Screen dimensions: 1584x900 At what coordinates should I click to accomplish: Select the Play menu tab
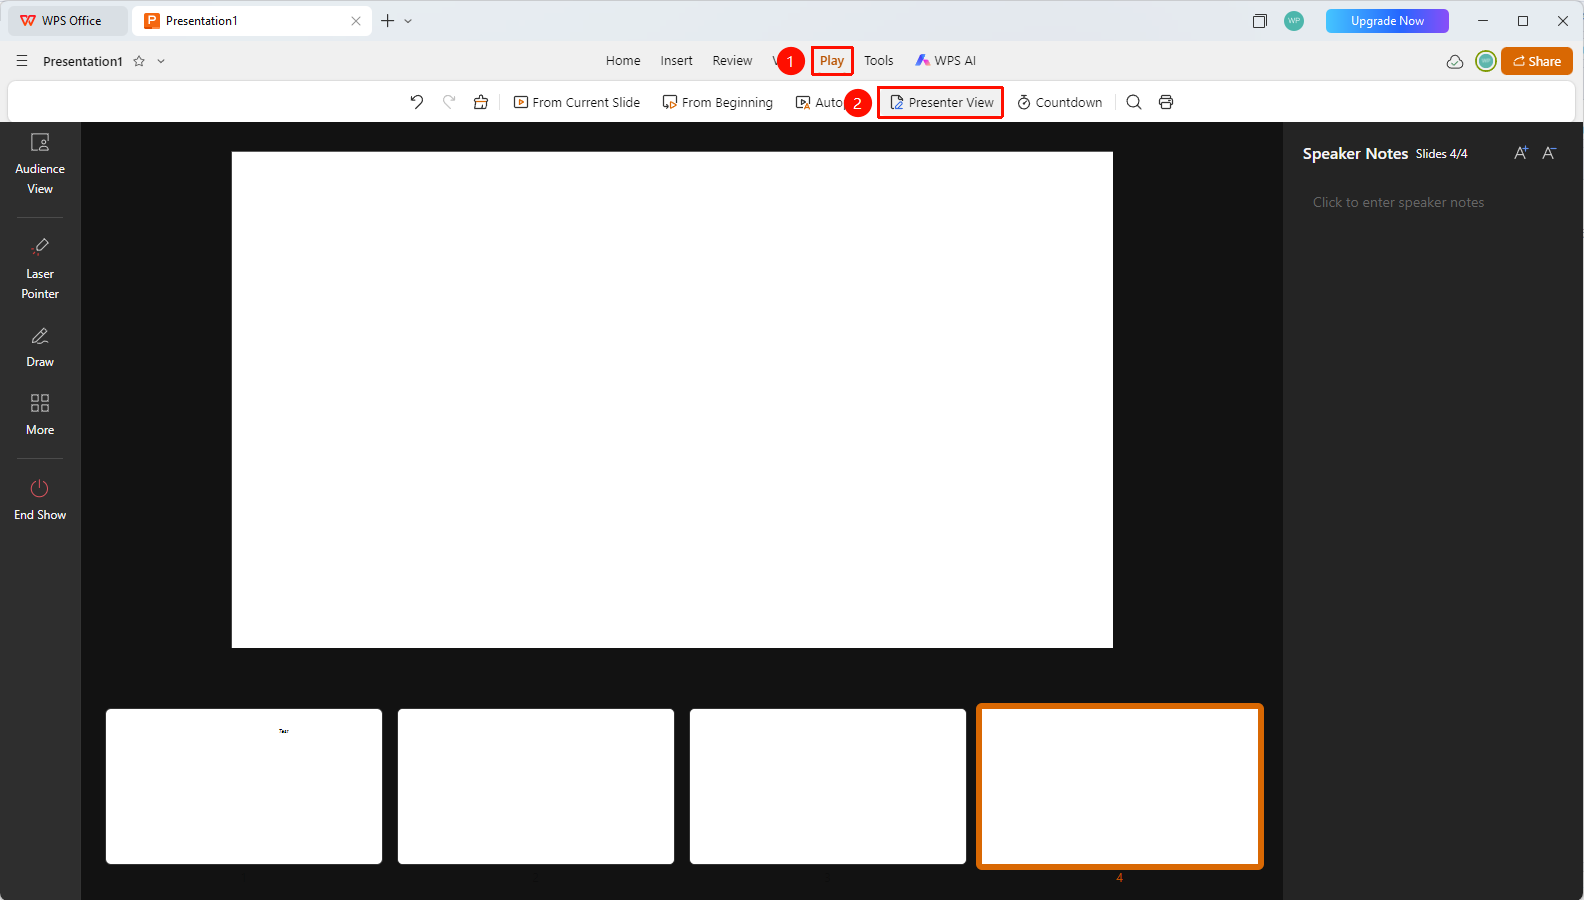832,61
